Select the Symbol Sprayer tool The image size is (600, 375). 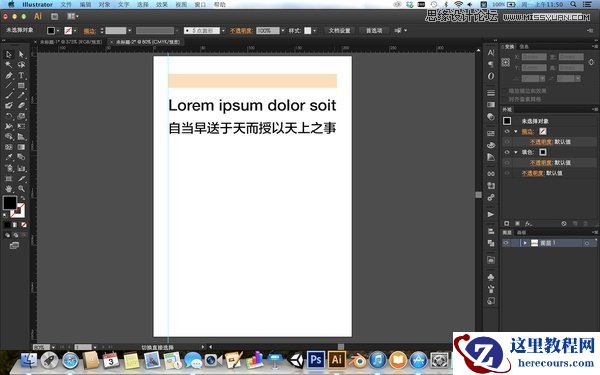(8, 168)
